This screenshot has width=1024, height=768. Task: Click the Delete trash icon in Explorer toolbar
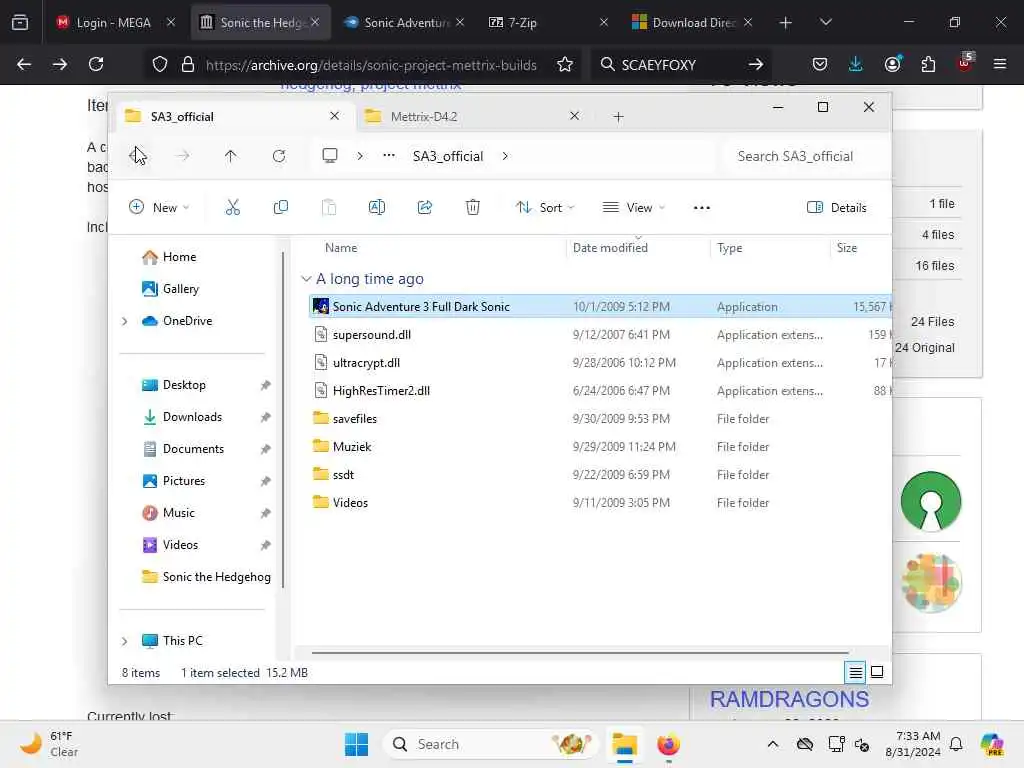[473, 208]
